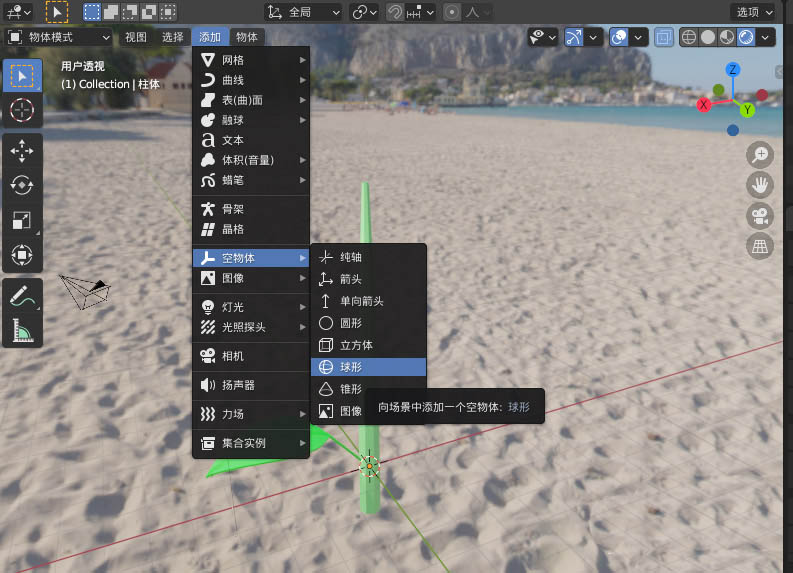This screenshot has height=573, width=793.
Task: Open the 物体模式 mode dropdown
Action: 59,37
